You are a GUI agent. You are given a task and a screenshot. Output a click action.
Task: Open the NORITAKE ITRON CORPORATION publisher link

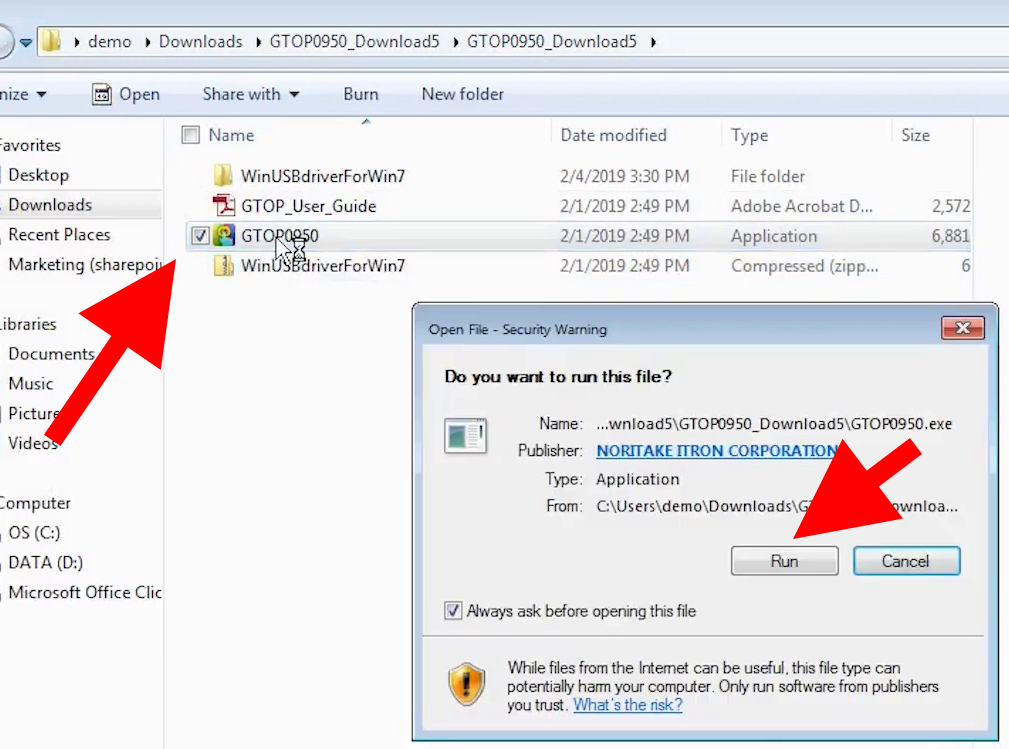pyautogui.click(x=715, y=451)
